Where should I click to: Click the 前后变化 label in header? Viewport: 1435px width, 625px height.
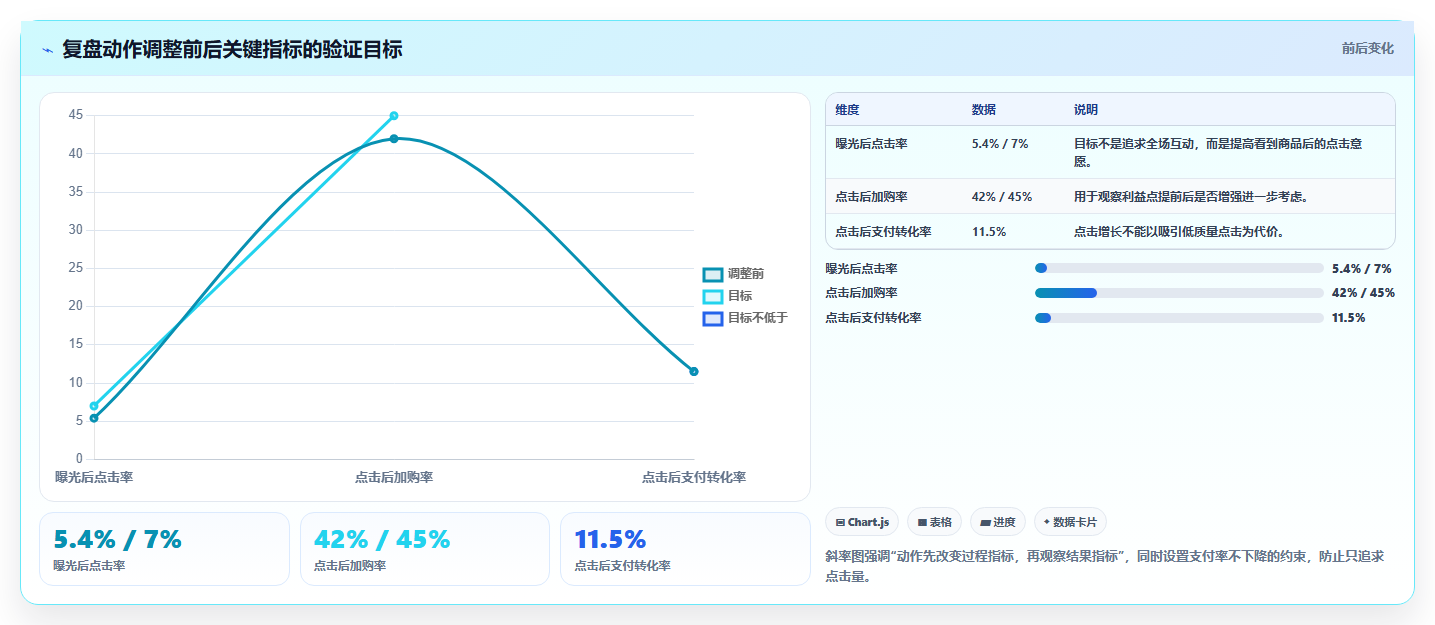click(1367, 49)
